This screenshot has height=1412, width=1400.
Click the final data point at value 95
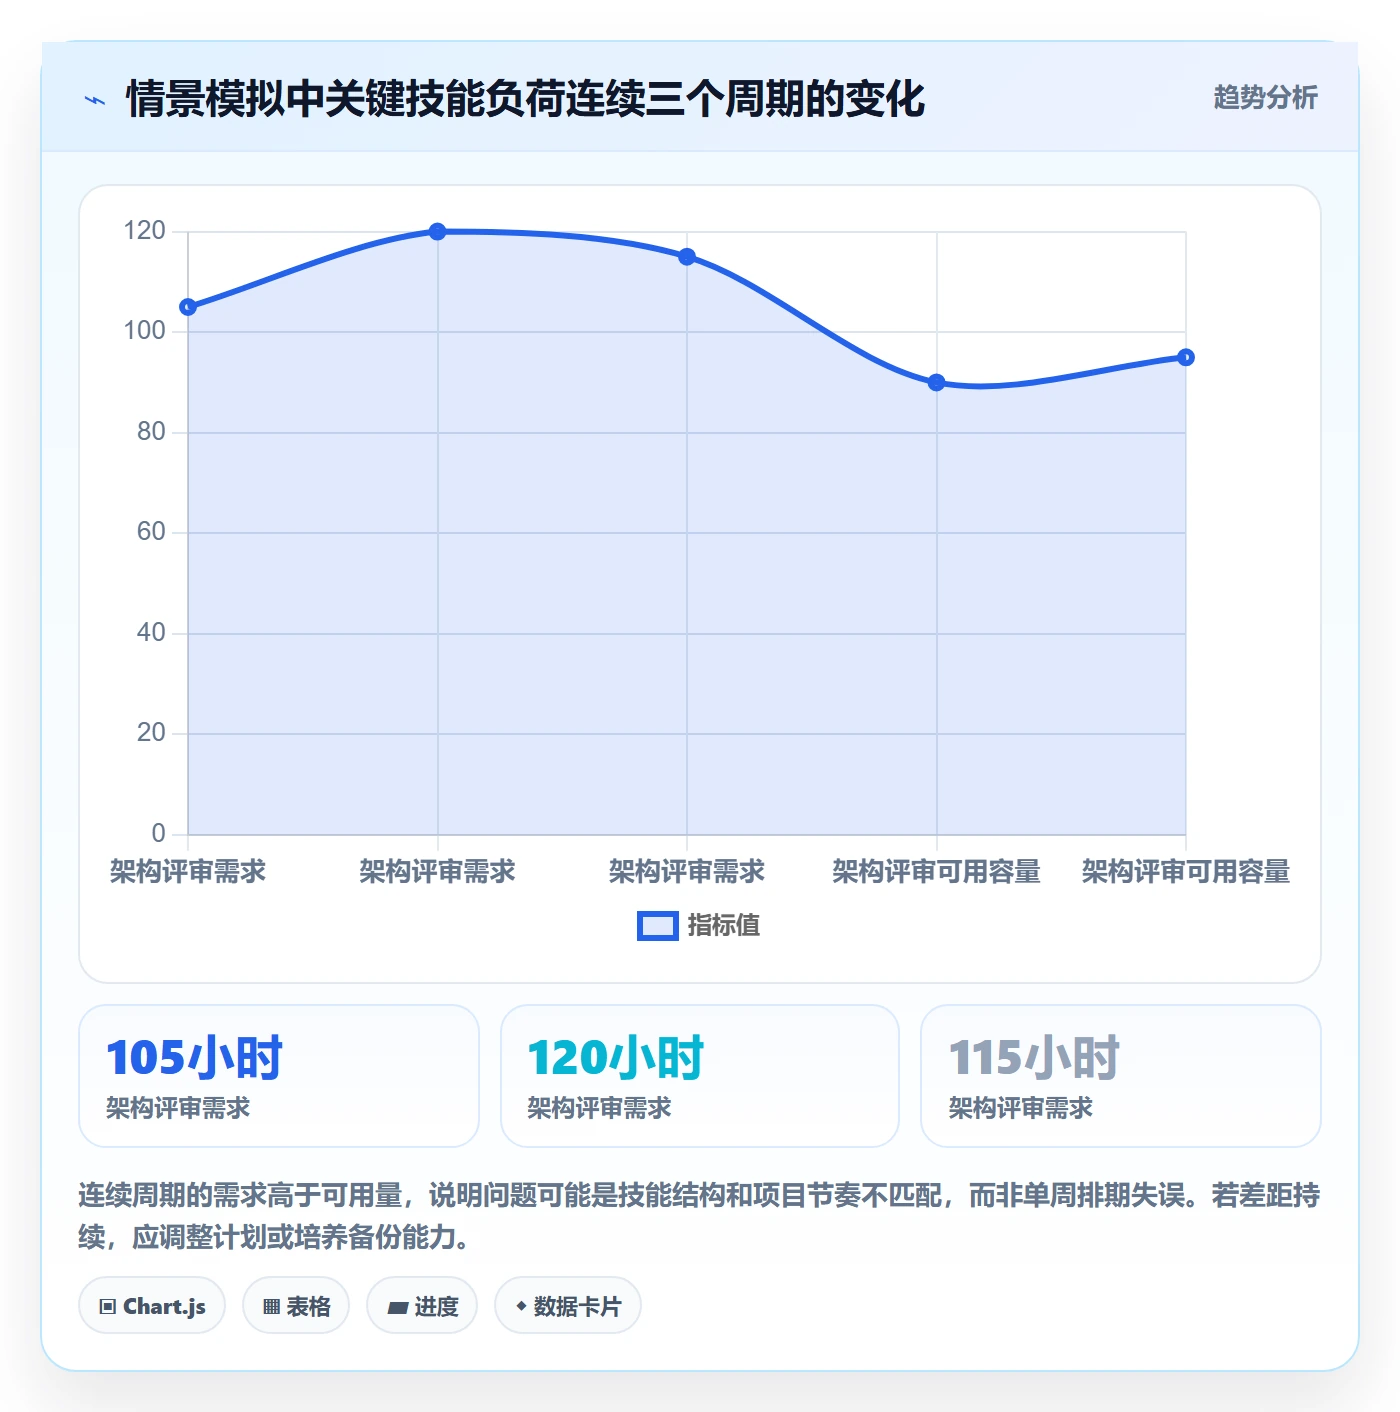tap(1186, 357)
